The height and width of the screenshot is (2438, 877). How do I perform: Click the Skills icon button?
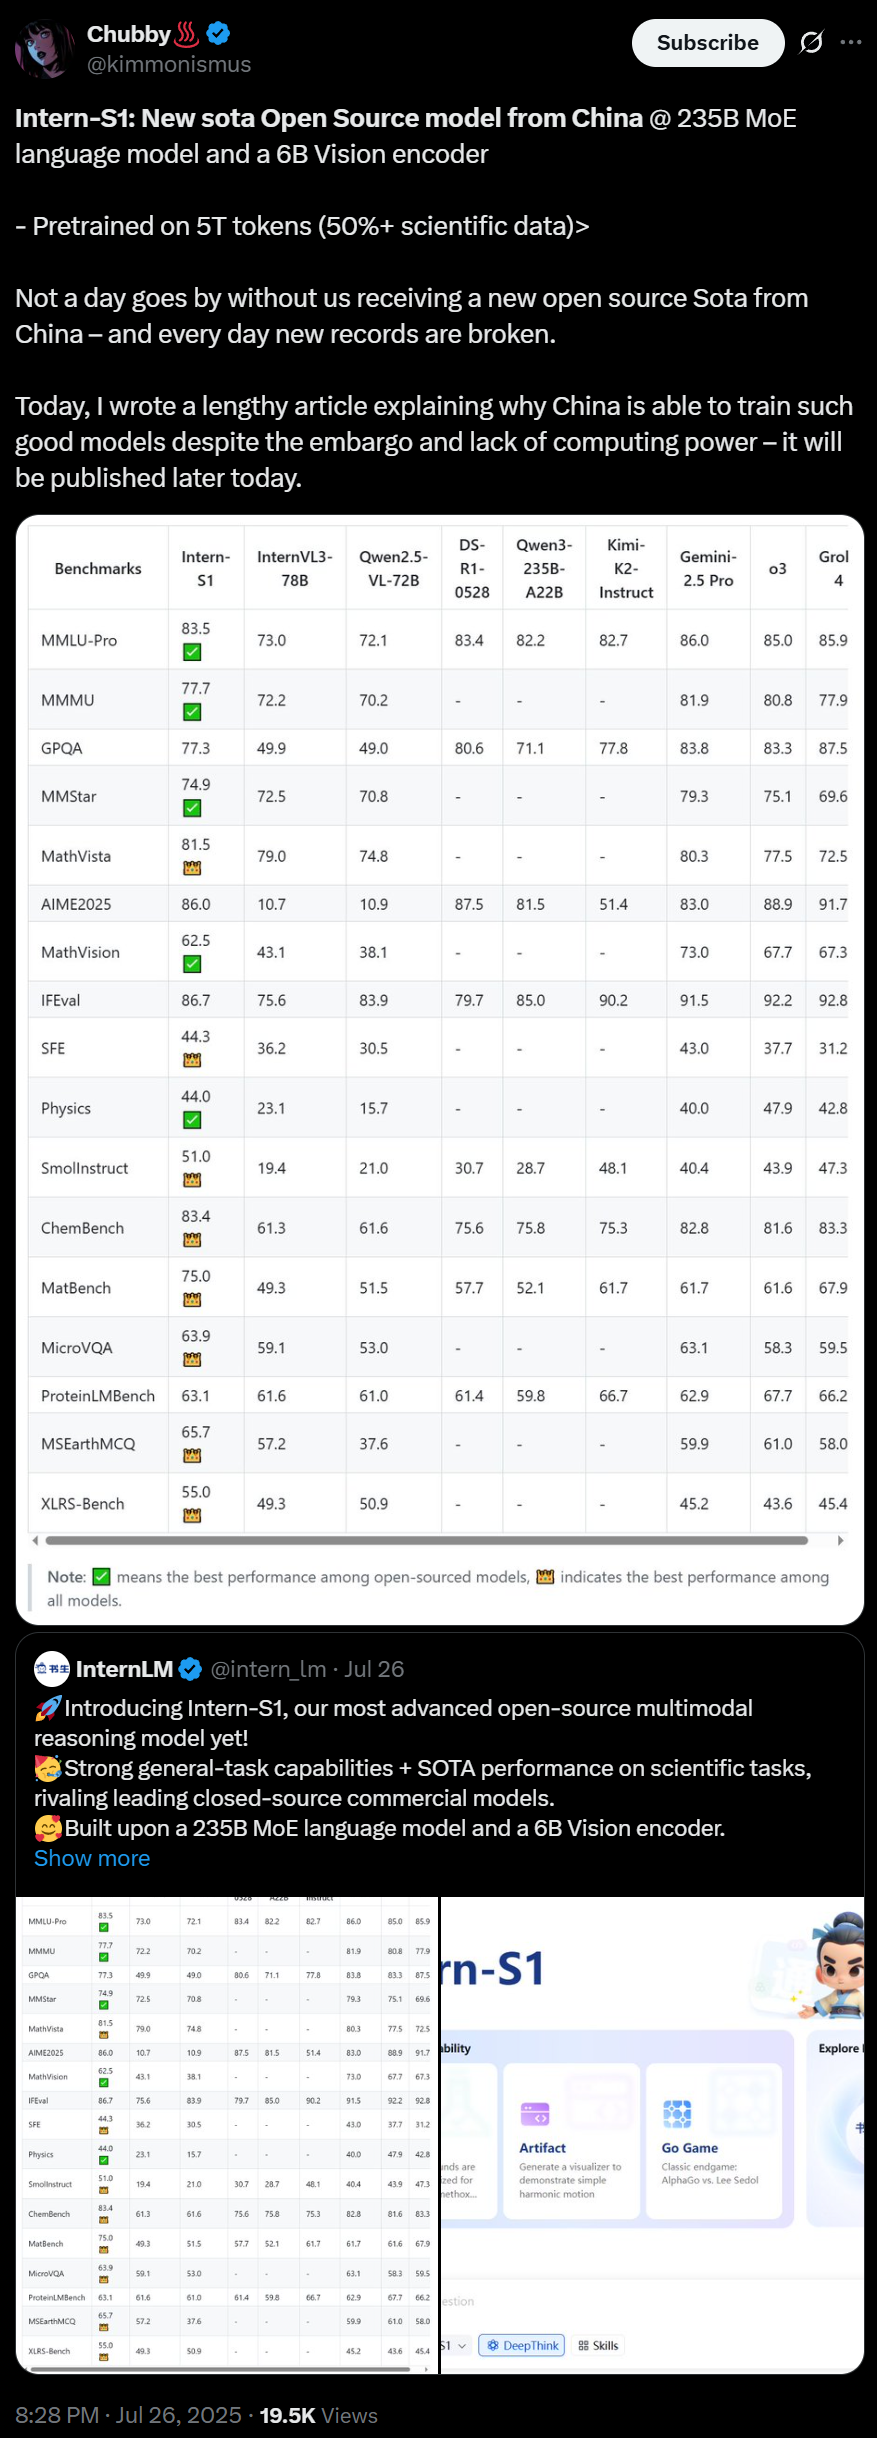click(598, 2345)
